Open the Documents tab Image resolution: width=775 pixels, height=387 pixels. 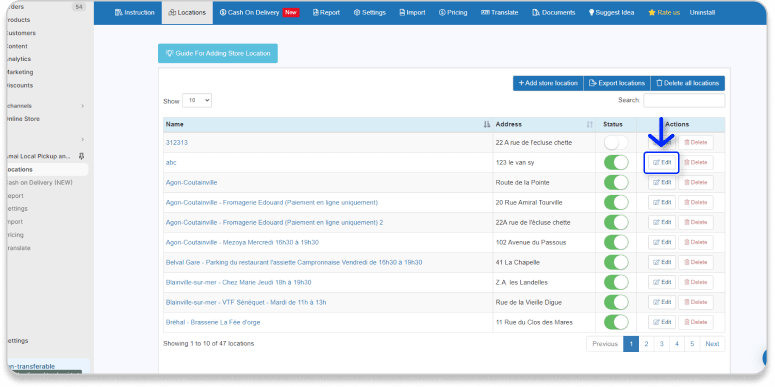point(553,12)
